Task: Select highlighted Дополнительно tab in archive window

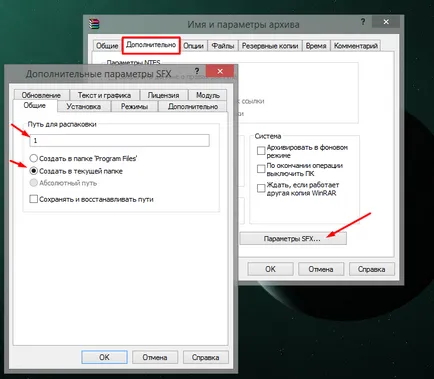Action: [x=151, y=45]
